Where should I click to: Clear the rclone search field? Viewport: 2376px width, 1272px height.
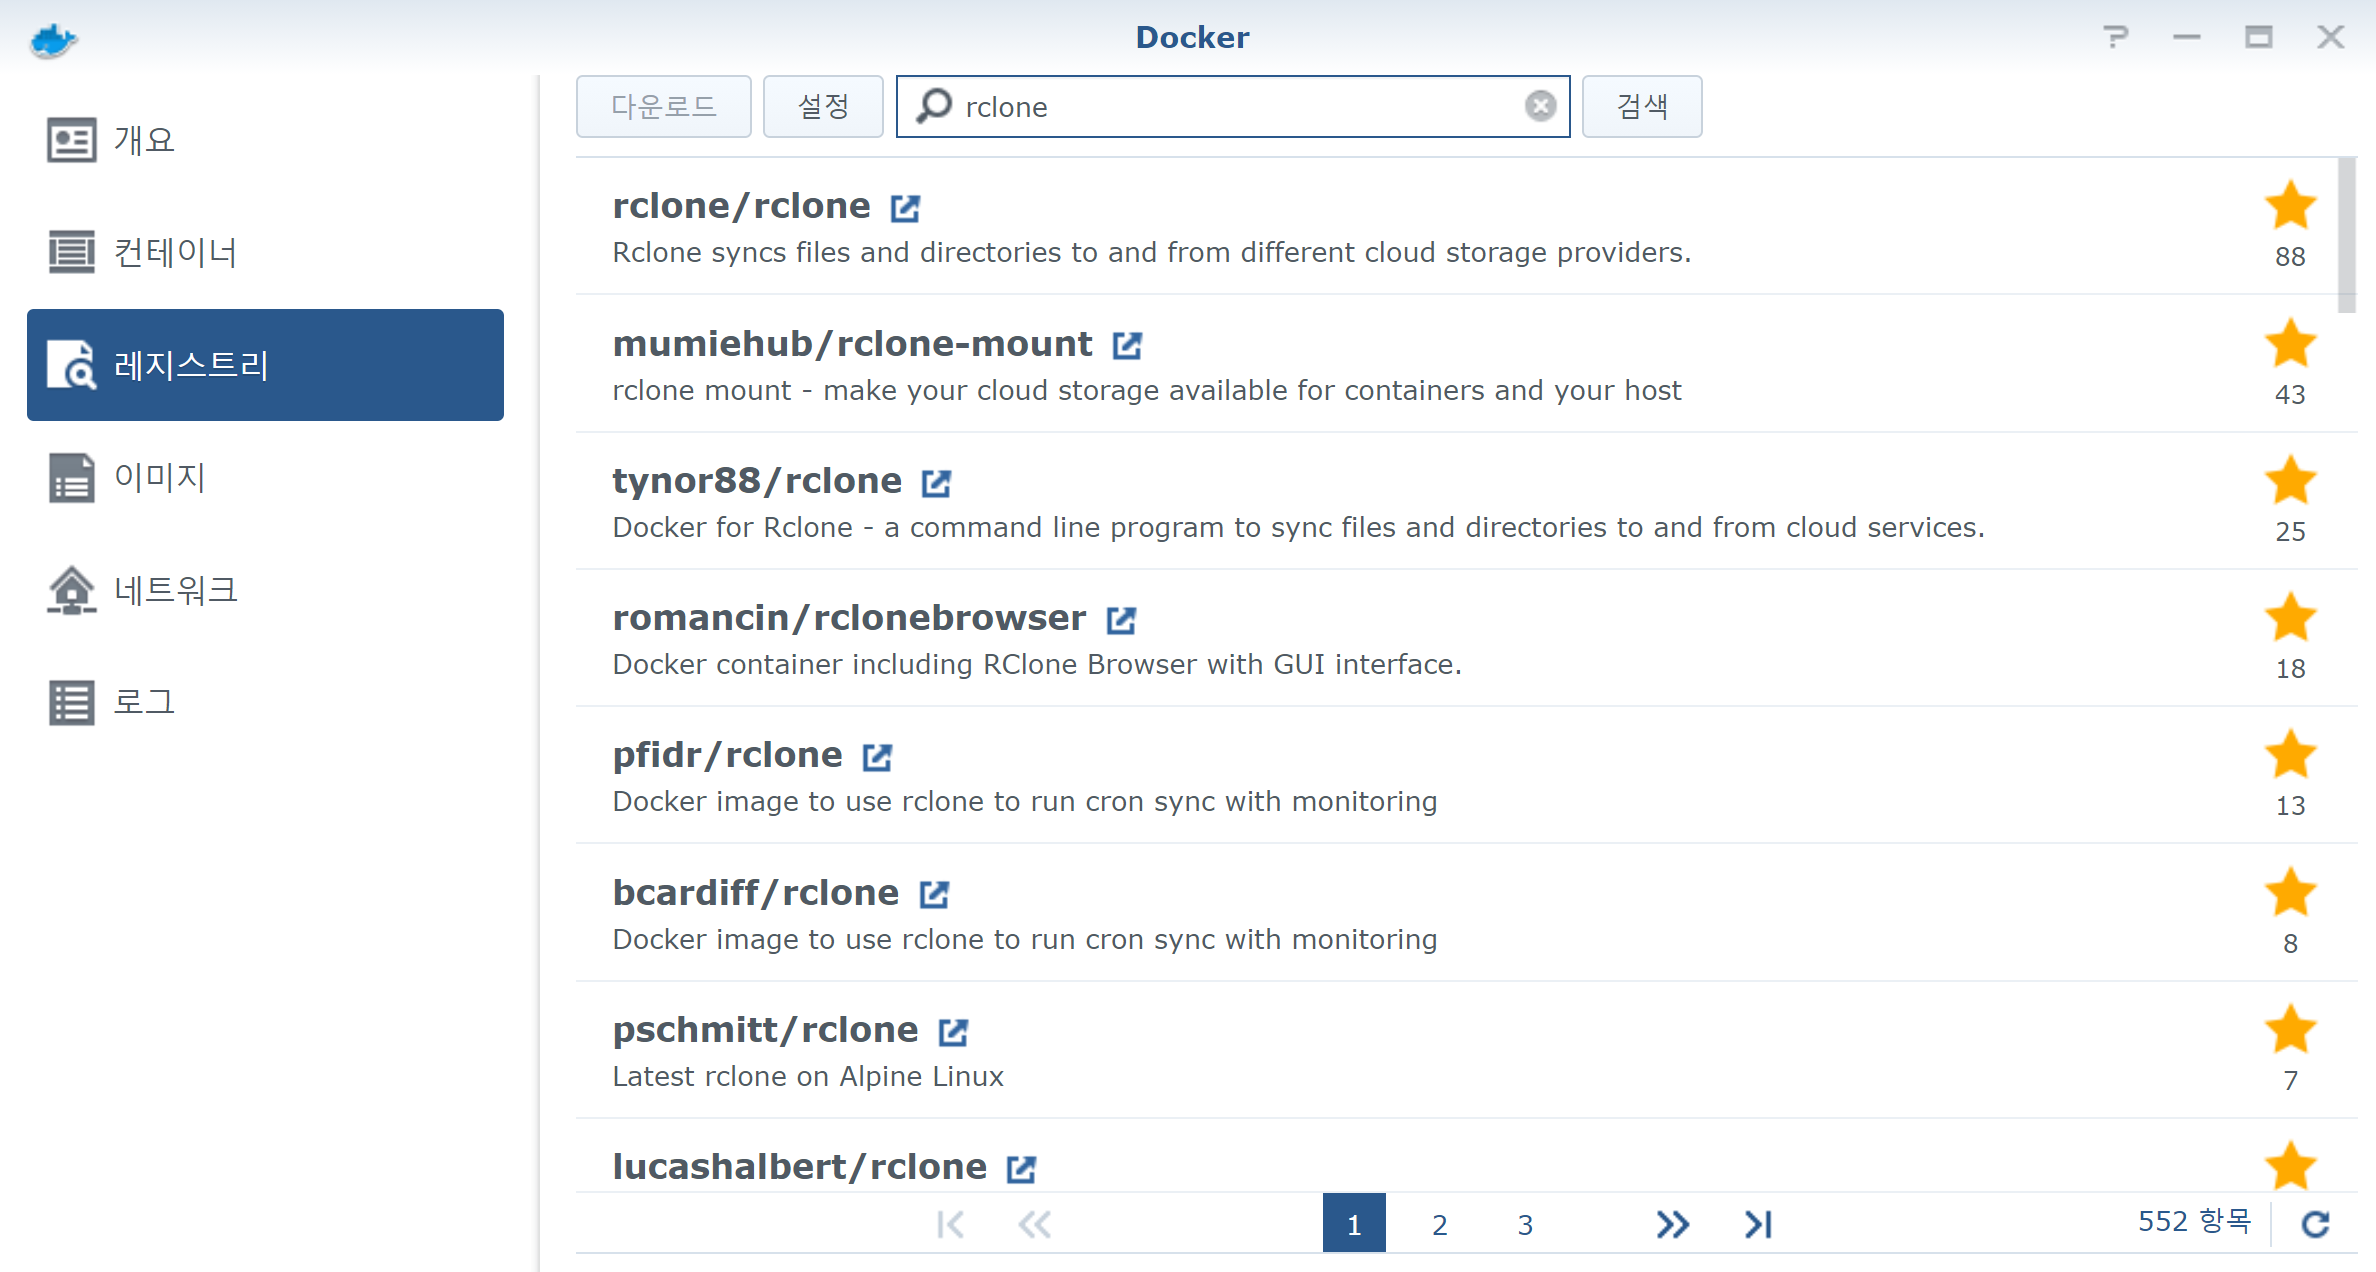click(x=1540, y=106)
